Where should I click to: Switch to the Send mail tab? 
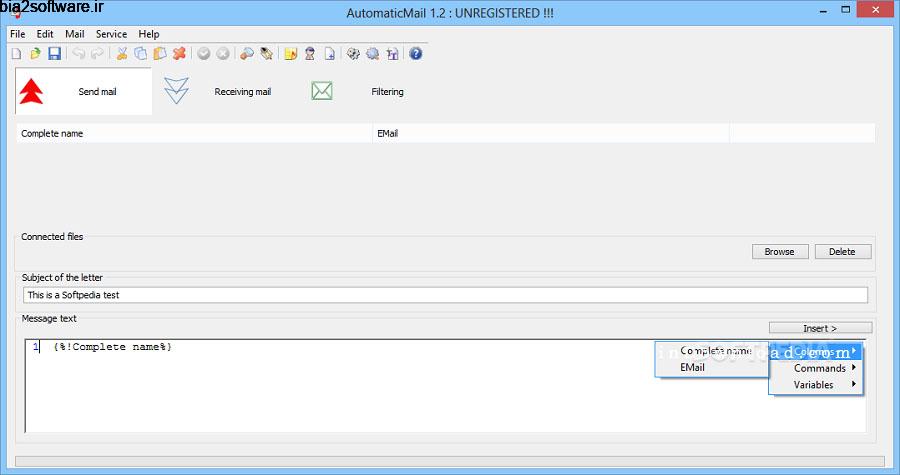point(84,91)
